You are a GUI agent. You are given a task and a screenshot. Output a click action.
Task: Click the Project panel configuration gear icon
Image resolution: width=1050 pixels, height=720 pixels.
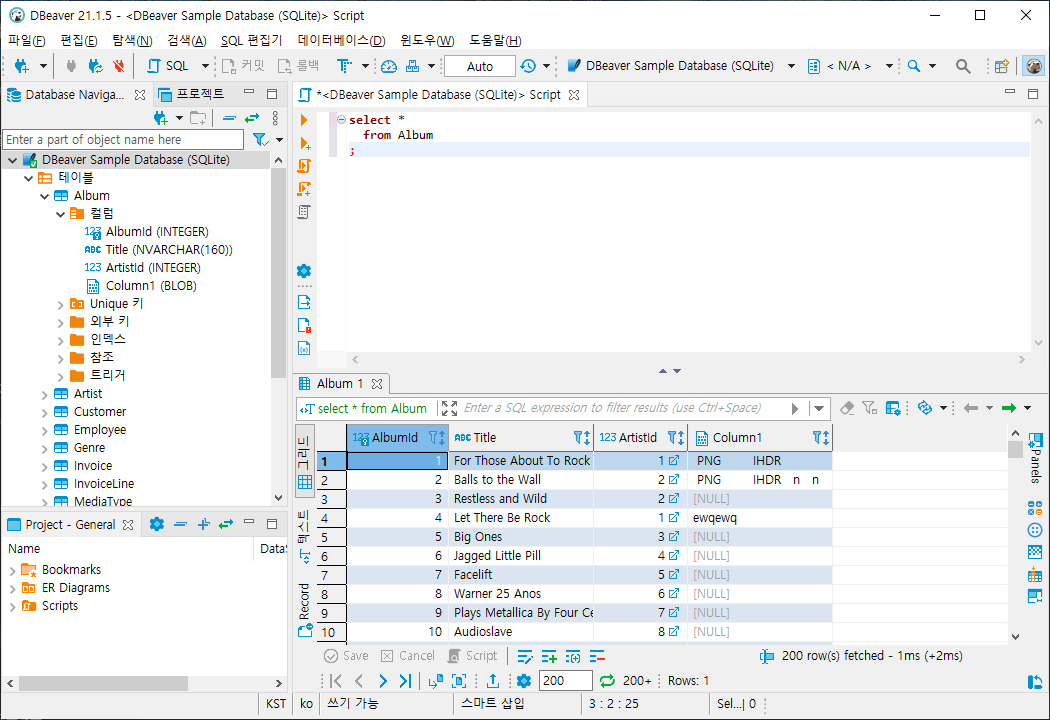(x=157, y=524)
